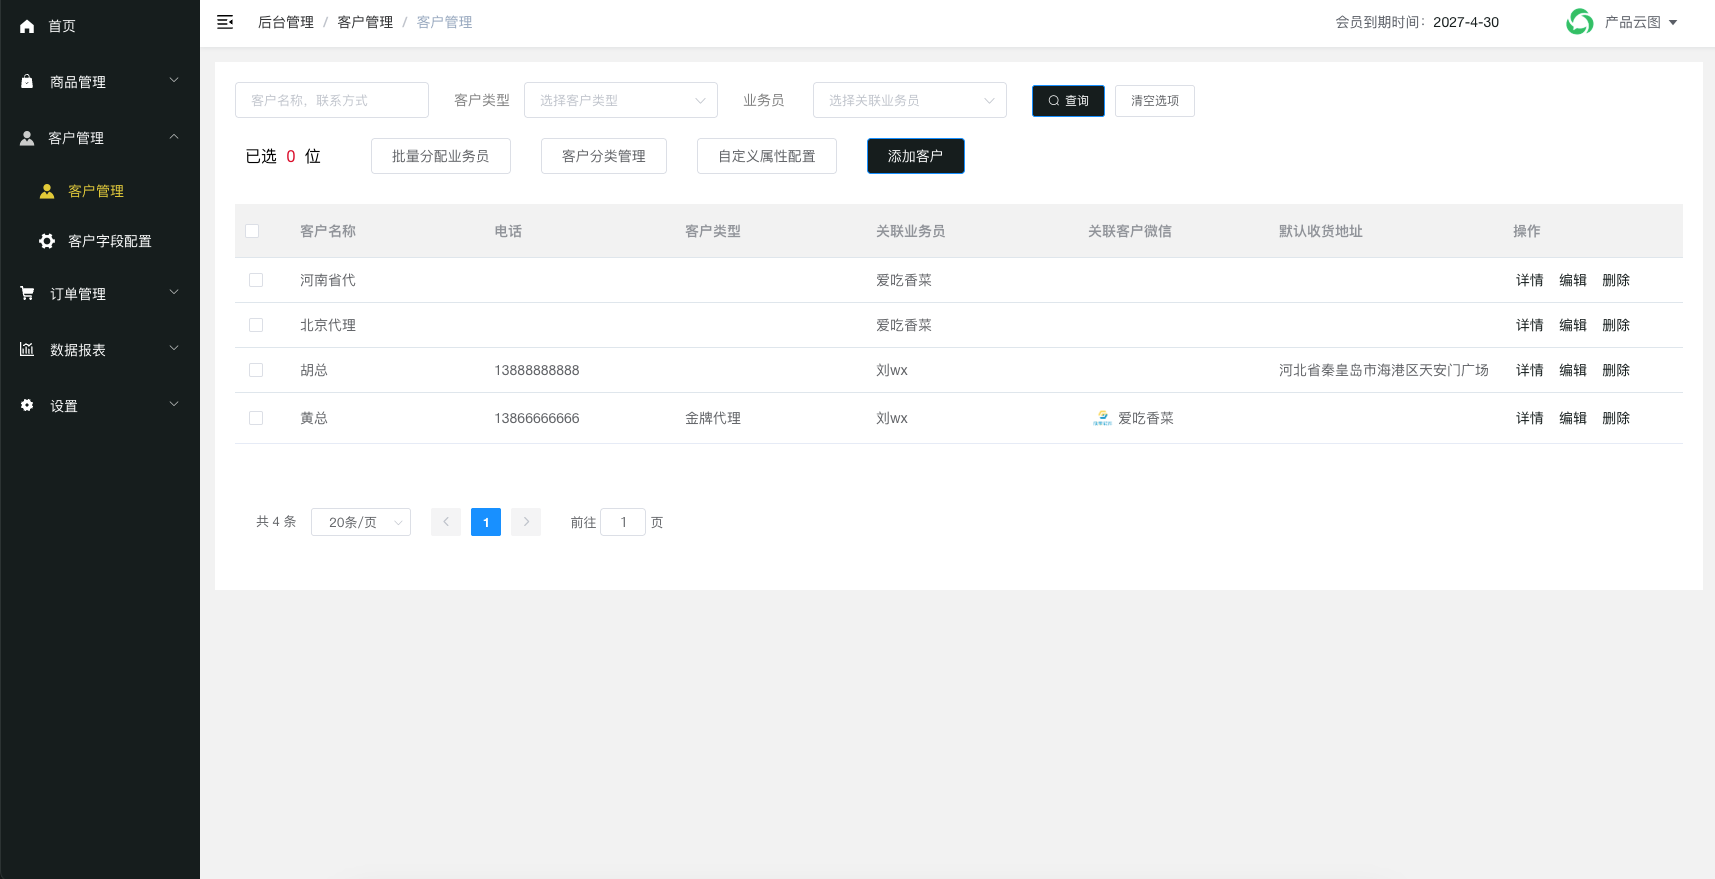Click the 前往 page number input

tap(623, 522)
